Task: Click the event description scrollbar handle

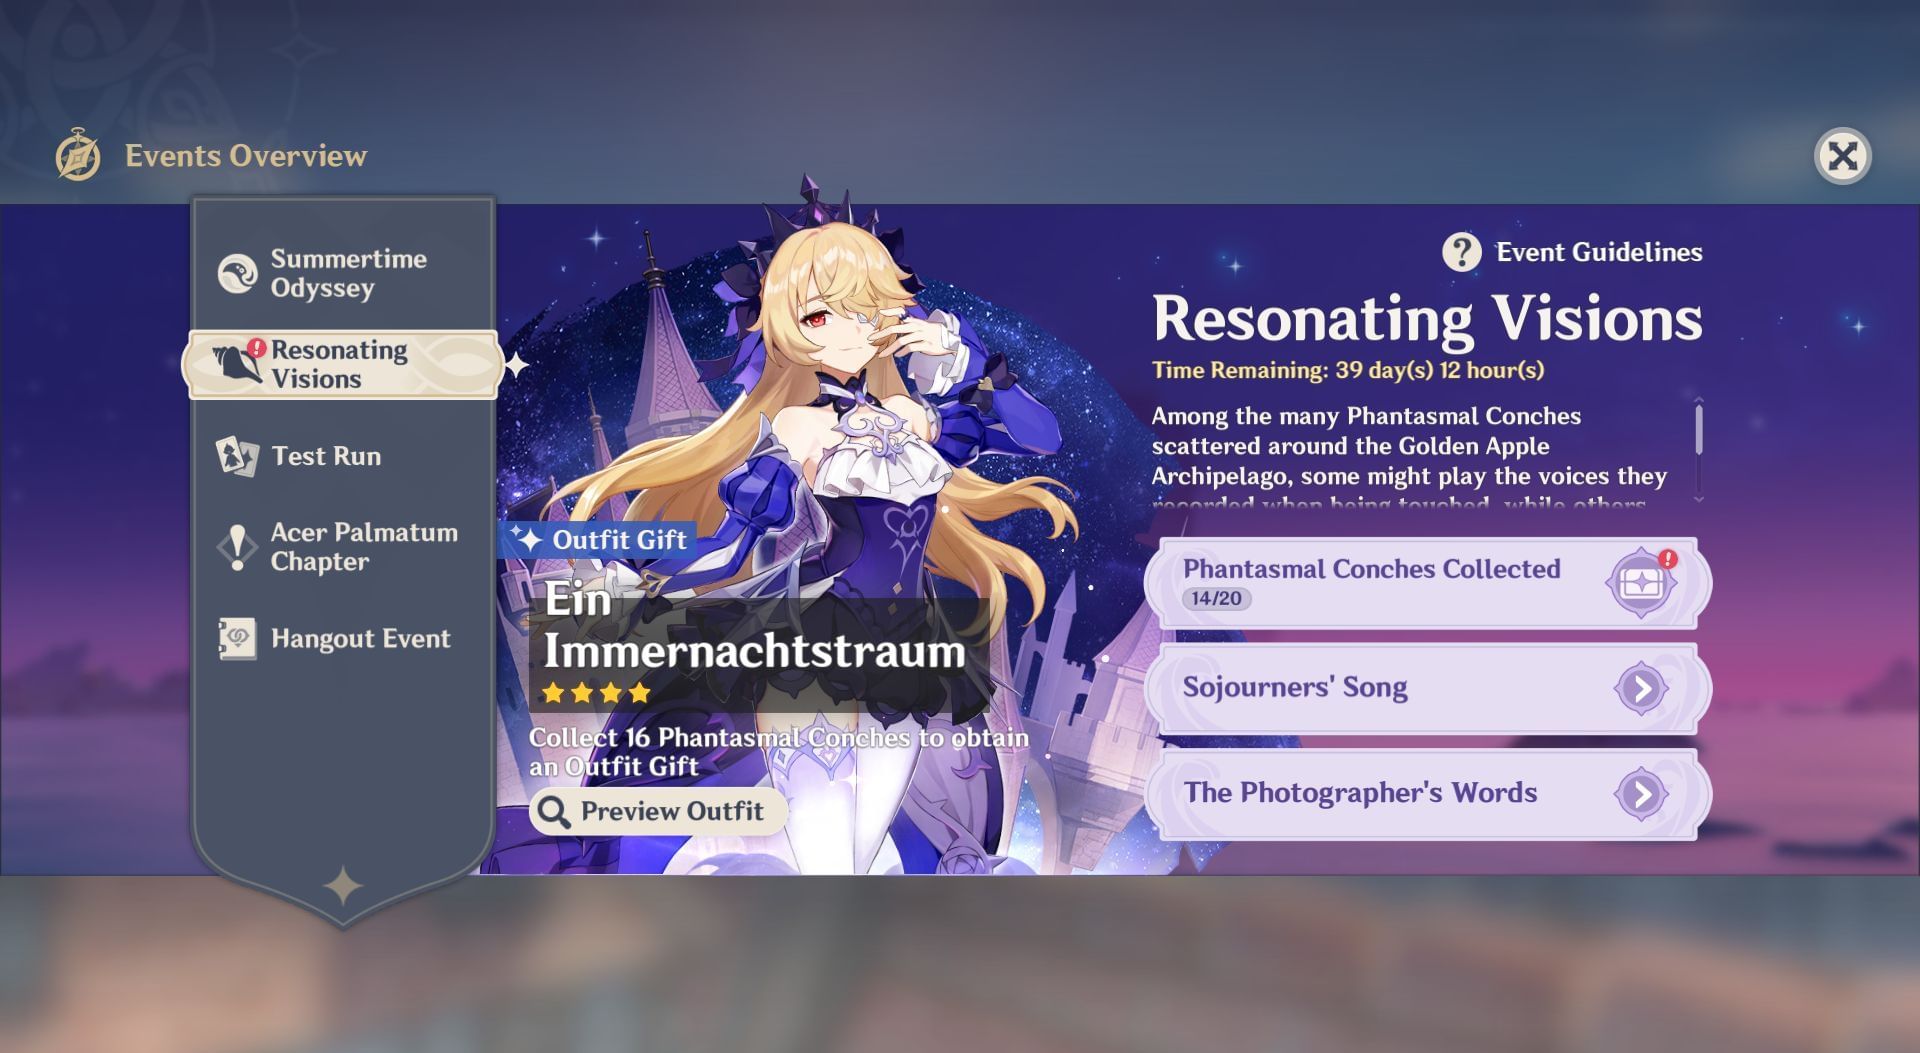Action: 1698,430
